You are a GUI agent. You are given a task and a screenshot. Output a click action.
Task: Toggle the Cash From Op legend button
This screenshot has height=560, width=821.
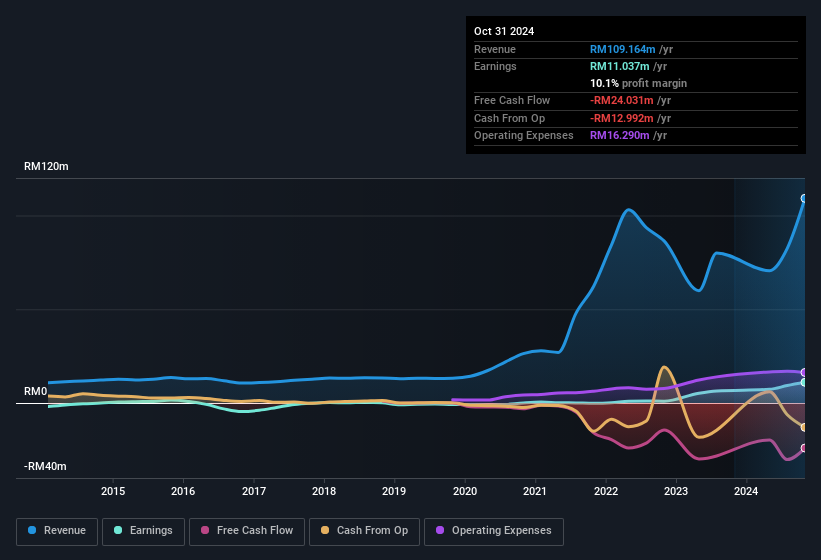364,531
